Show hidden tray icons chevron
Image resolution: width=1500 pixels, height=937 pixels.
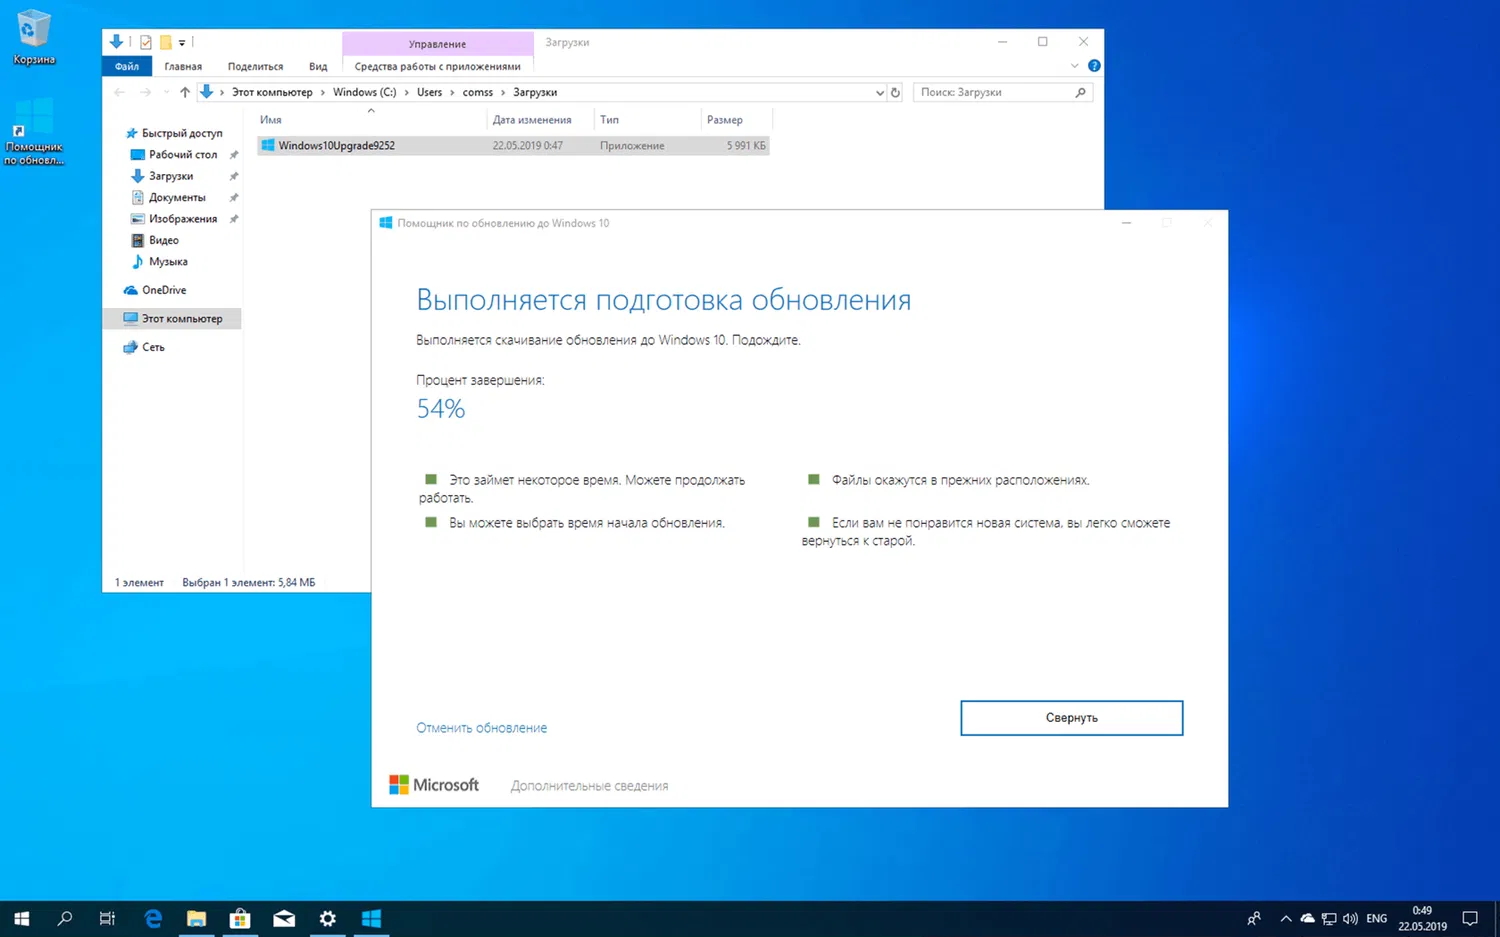(1285, 918)
